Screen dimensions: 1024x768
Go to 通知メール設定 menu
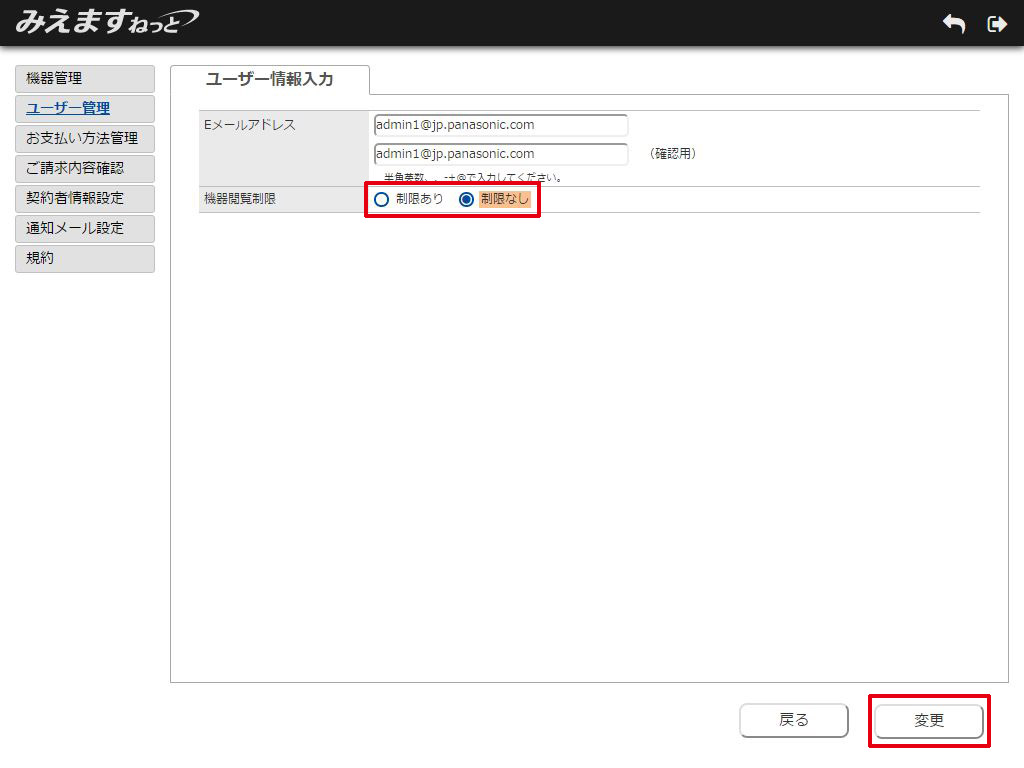pyautogui.click(x=85, y=228)
